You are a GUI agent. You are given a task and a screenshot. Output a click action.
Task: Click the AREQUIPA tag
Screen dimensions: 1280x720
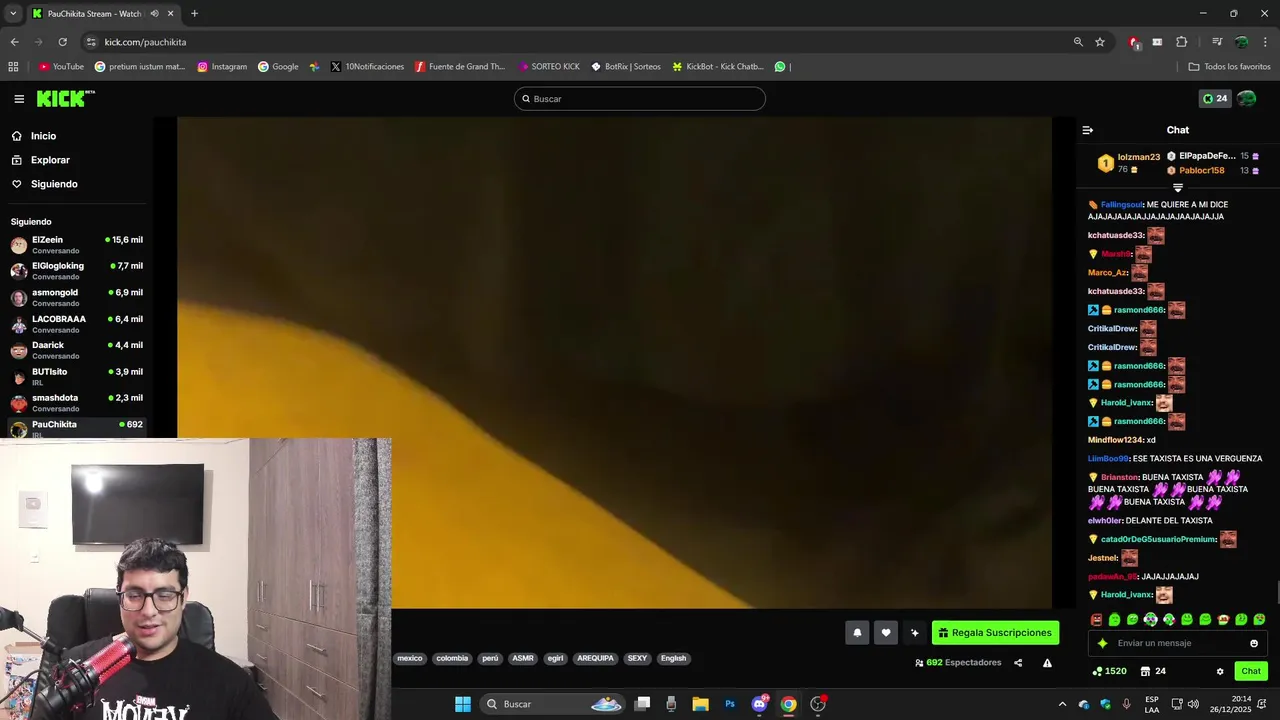[595, 658]
